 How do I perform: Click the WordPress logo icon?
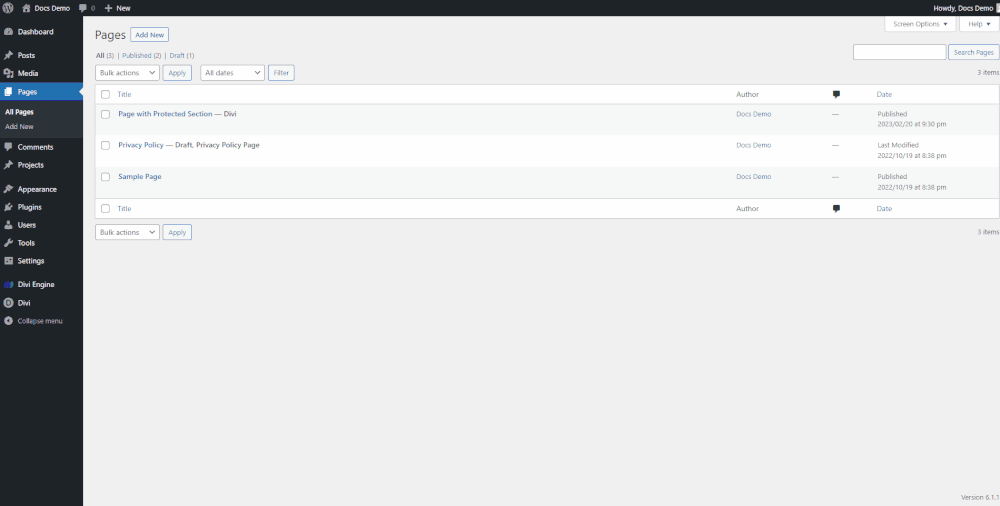(8, 8)
